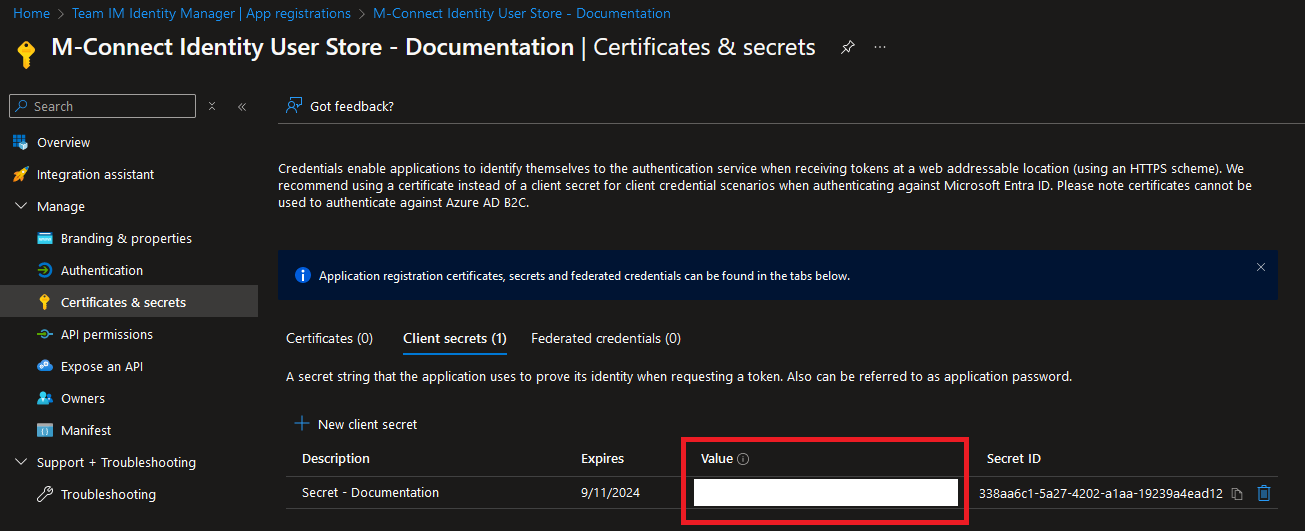The height and width of the screenshot is (531, 1305).
Task: Collapse the Manage section
Action: click(20, 206)
